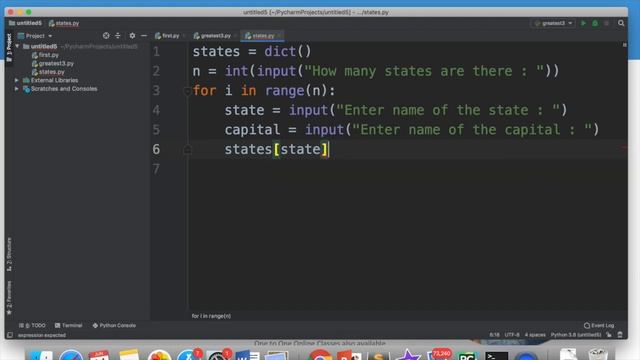This screenshot has height=360, width=640.
Task: Open Project panel settings gear
Action: 132,36
